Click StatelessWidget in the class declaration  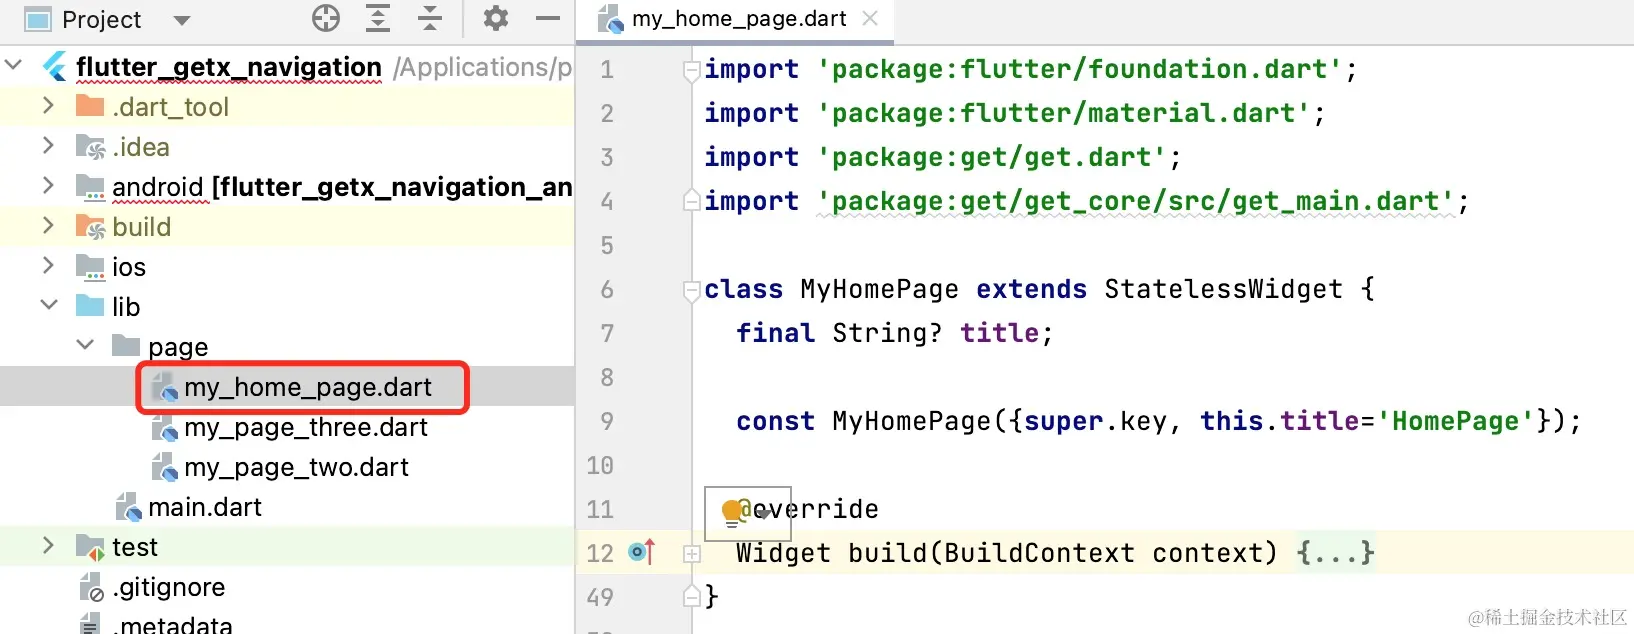[1223, 289]
